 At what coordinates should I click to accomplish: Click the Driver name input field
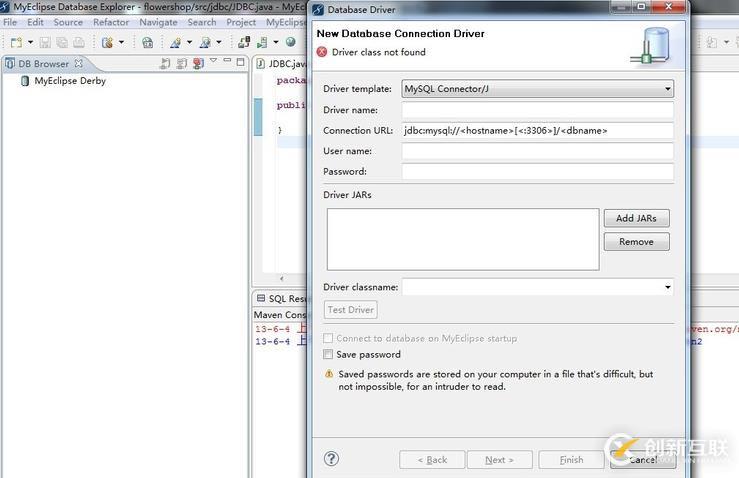[538, 110]
